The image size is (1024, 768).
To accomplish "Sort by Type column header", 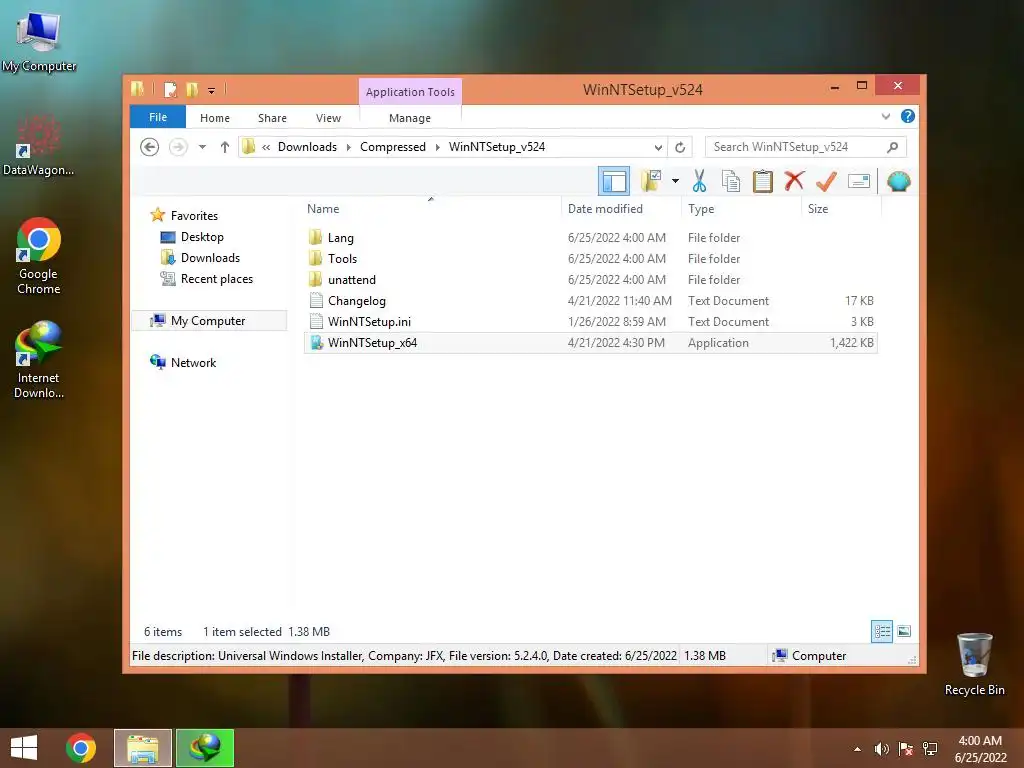I will pos(741,208).
